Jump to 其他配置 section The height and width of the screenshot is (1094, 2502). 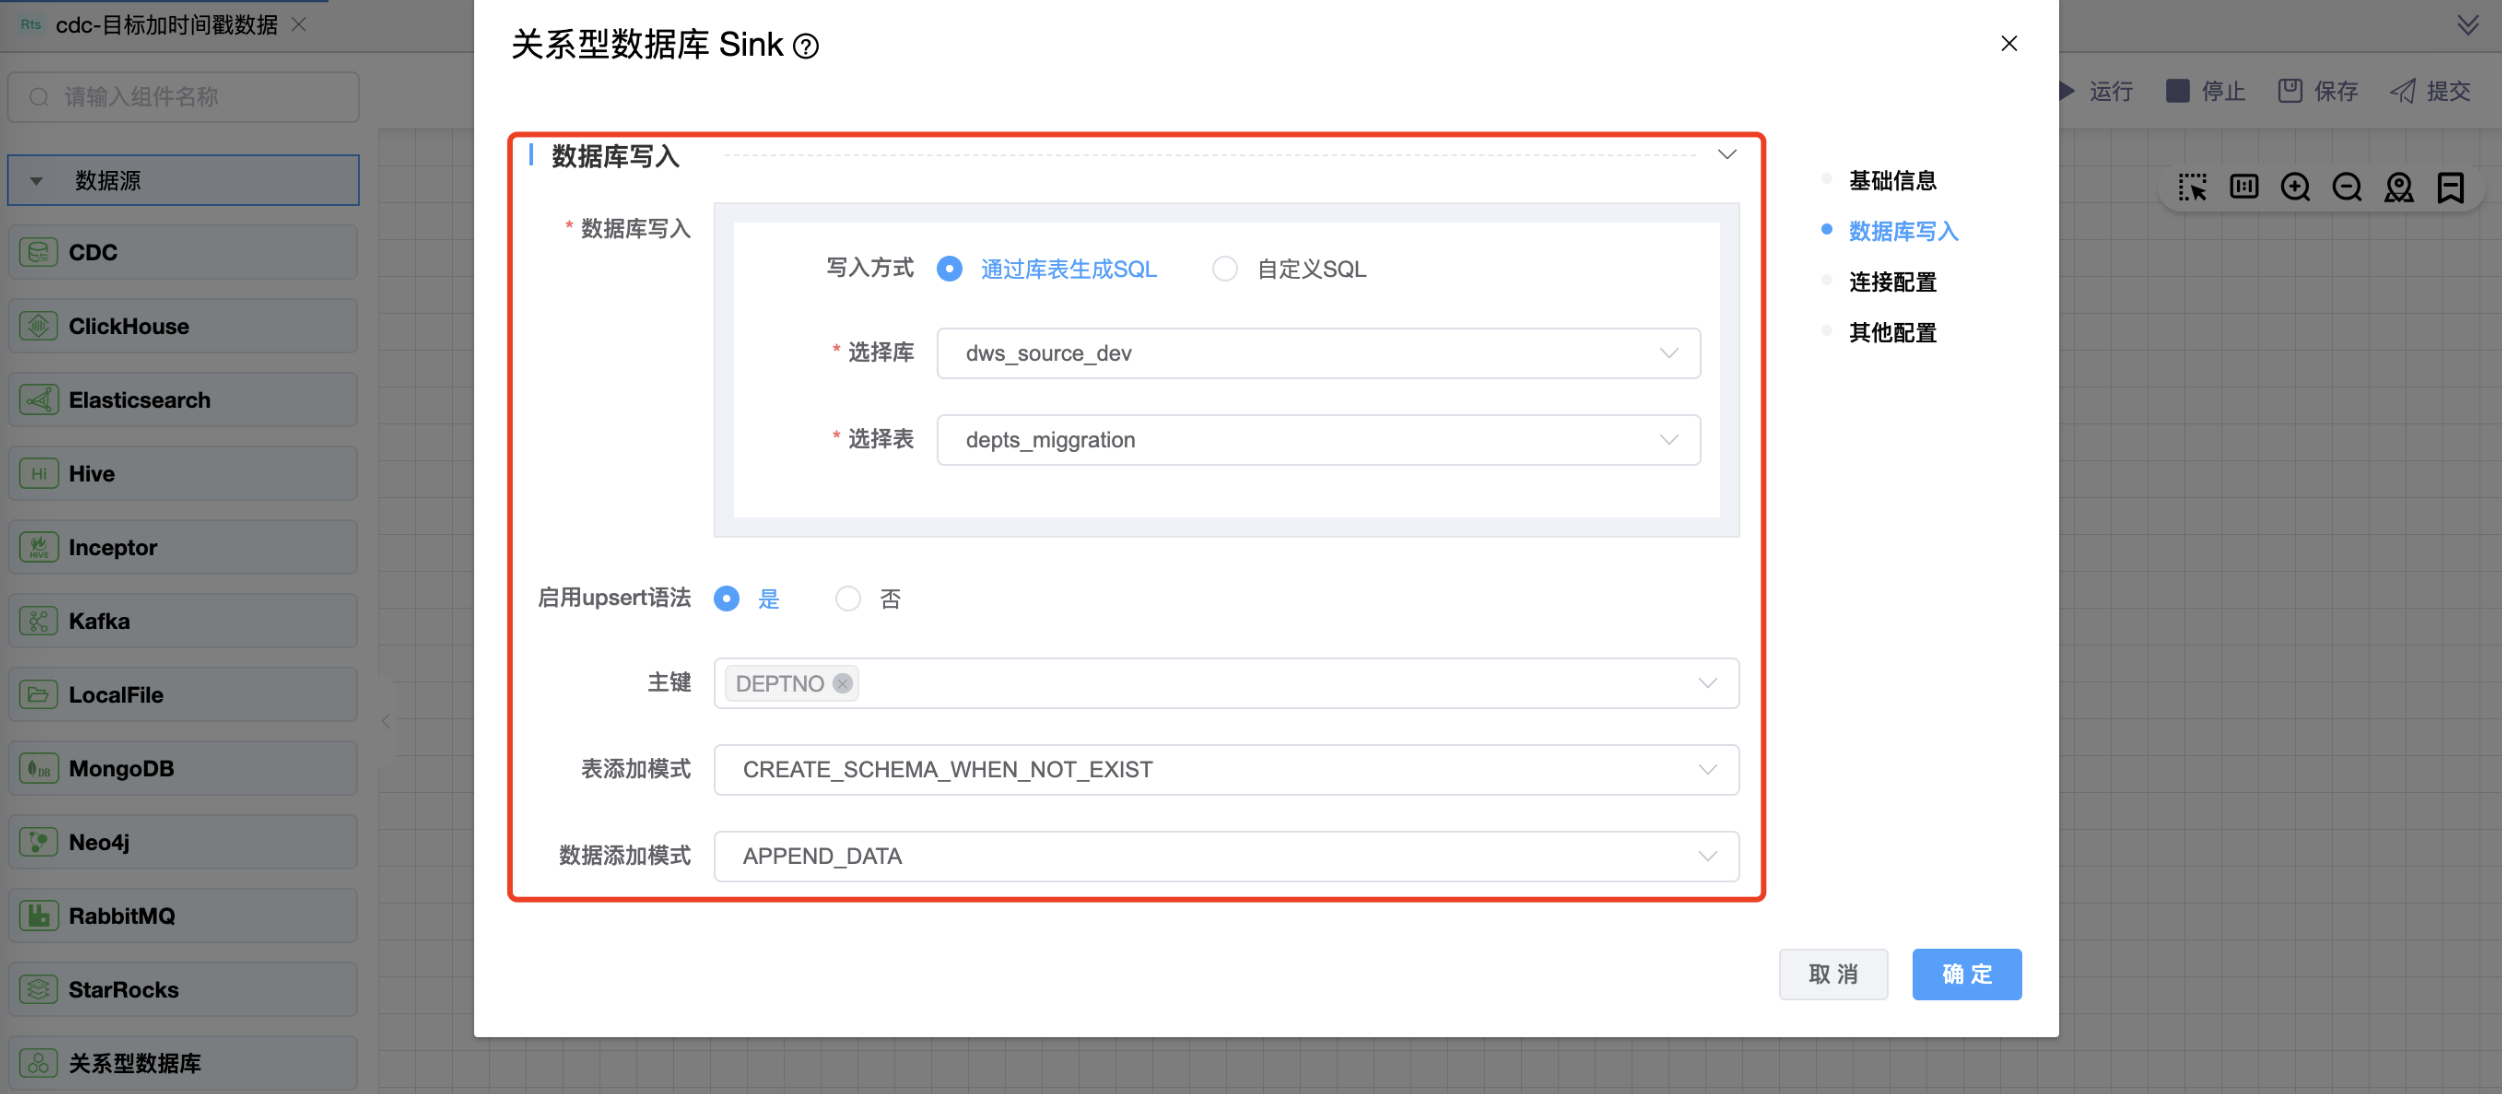click(1892, 332)
